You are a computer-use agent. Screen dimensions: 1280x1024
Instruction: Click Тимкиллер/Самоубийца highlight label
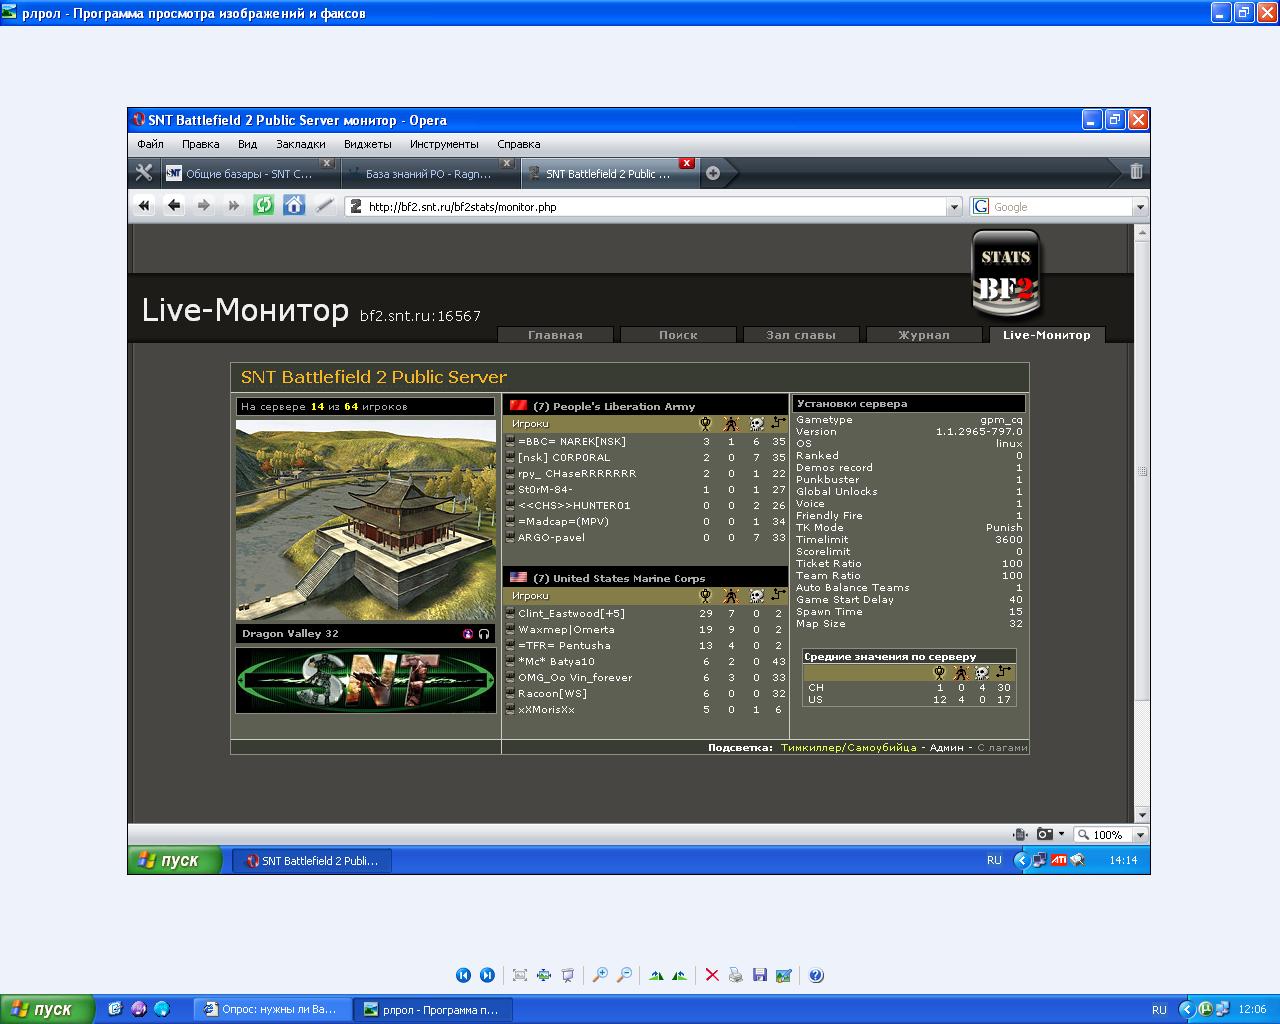coord(848,747)
